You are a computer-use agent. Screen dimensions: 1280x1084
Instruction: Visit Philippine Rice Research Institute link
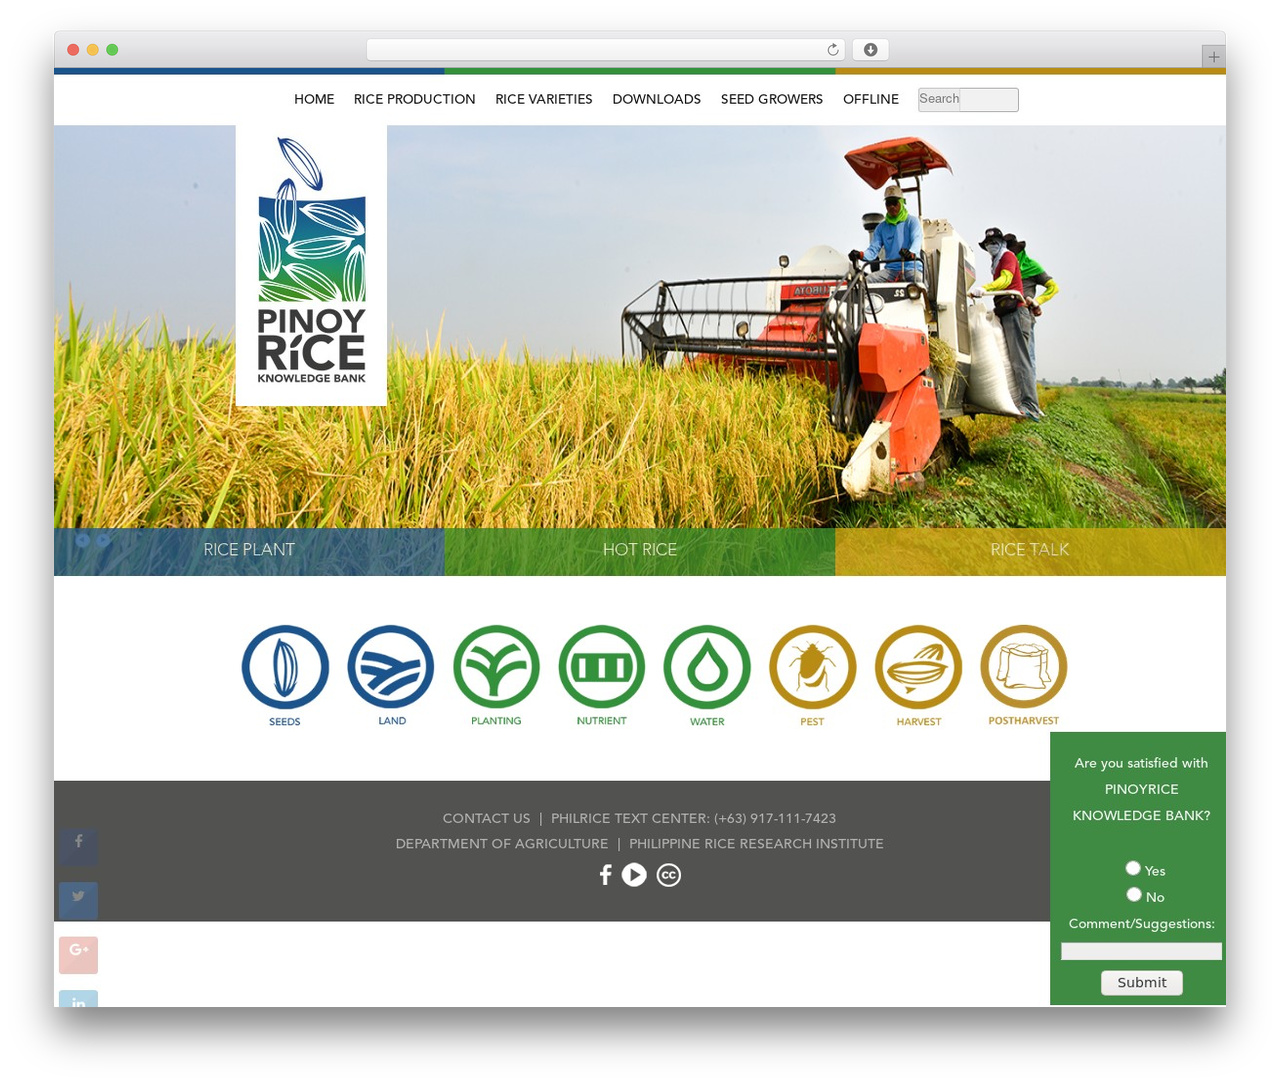pos(756,844)
